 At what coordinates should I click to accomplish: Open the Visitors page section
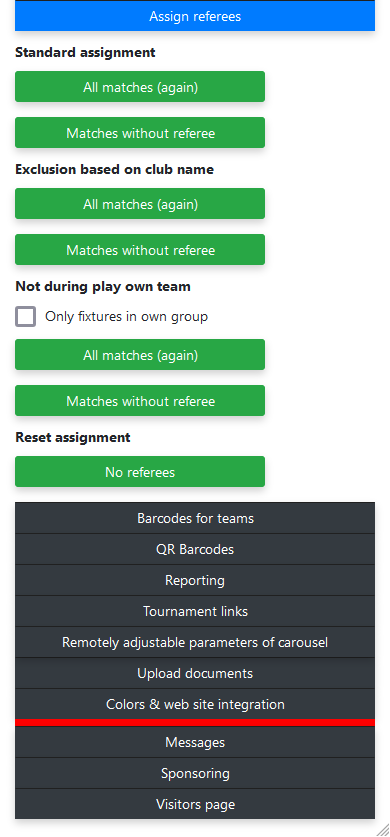click(x=195, y=804)
